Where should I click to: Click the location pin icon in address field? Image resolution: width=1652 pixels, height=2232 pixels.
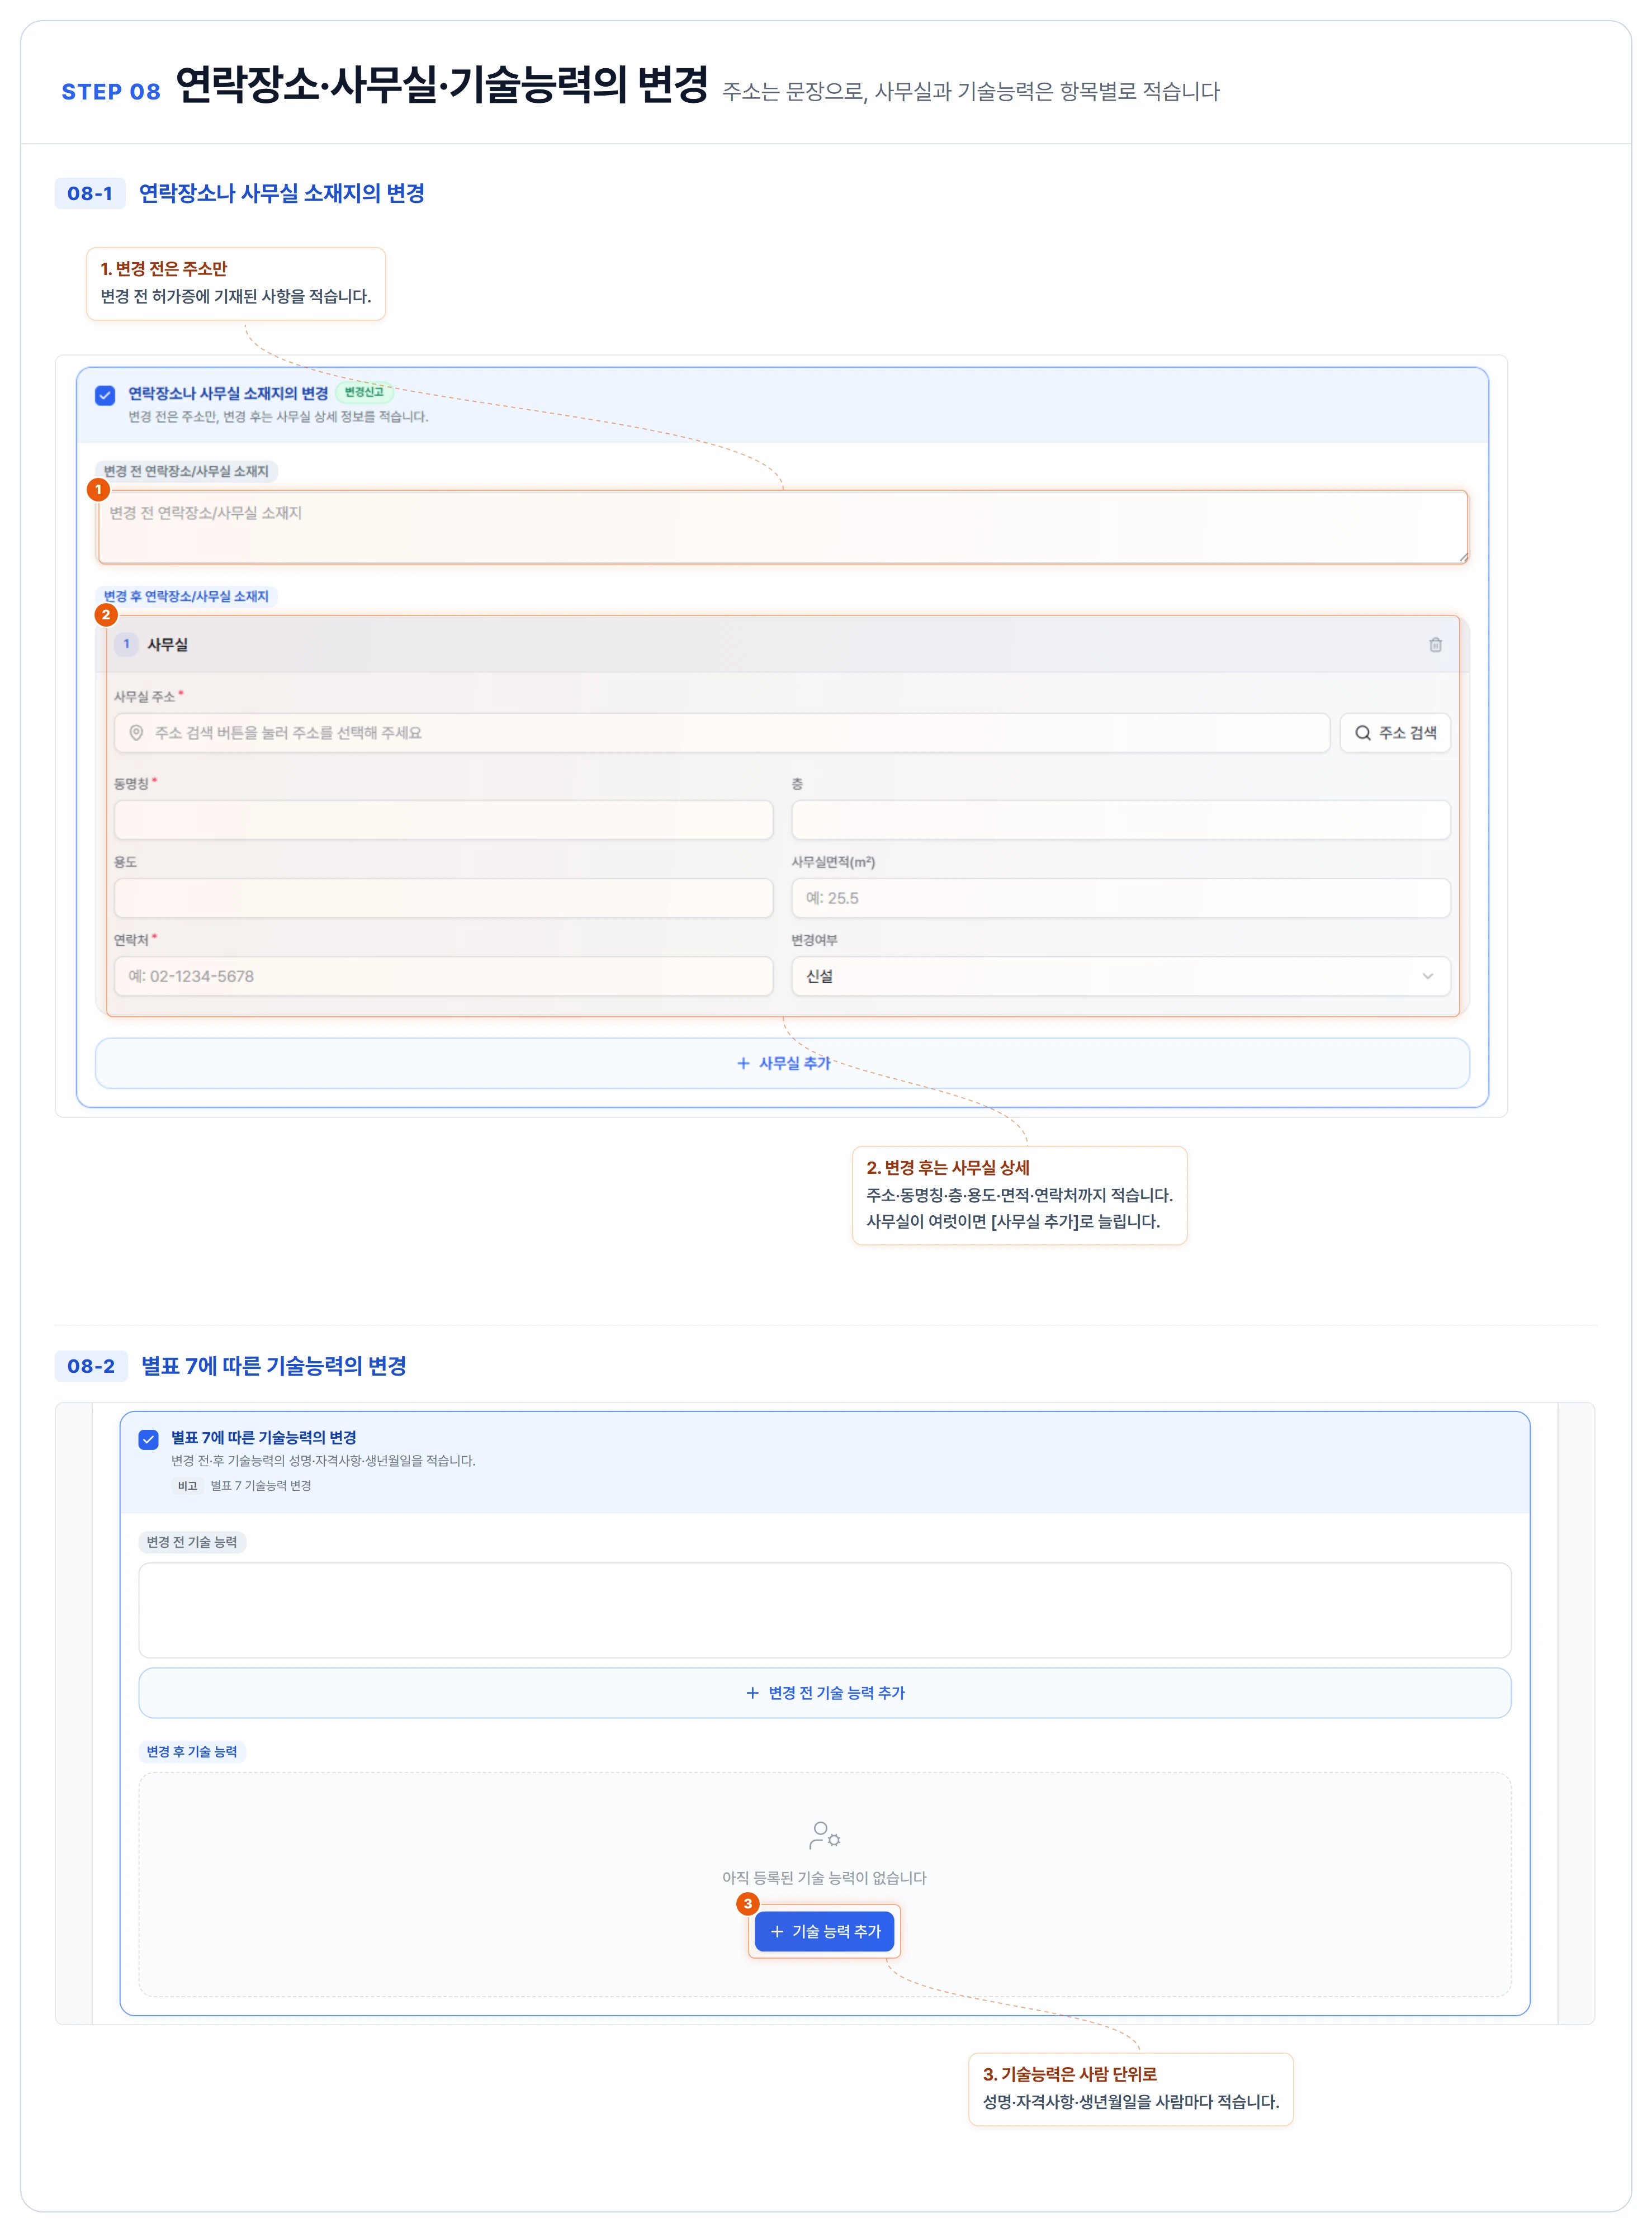[x=136, y=733]
